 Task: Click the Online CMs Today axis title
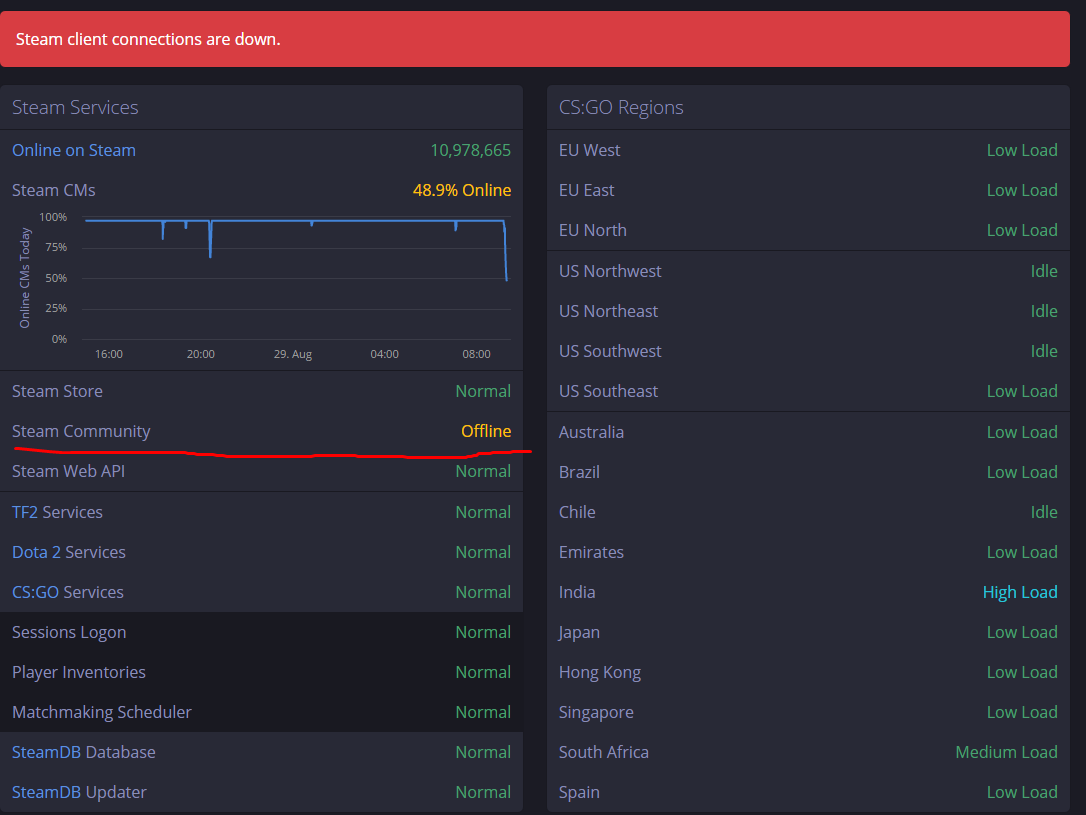(x=25, y=278)
